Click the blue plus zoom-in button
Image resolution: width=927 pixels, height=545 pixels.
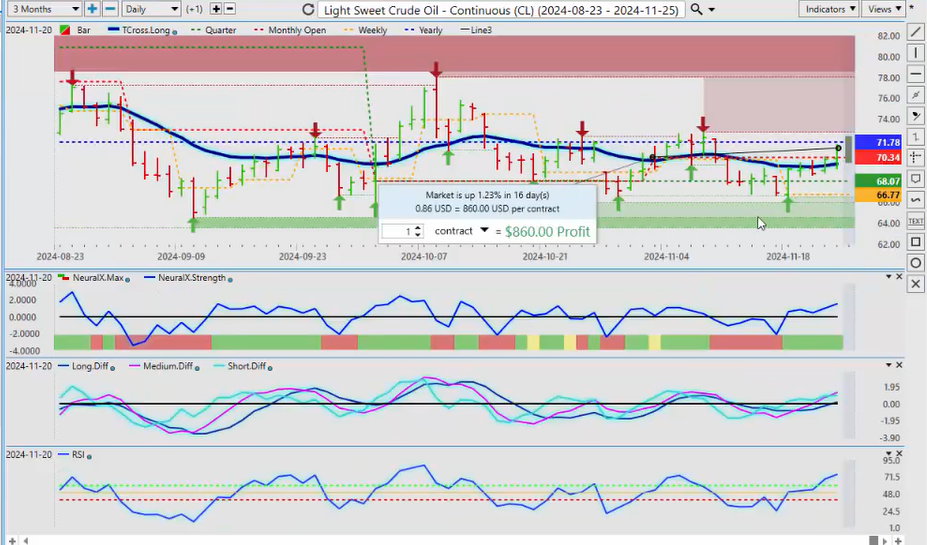92,9
